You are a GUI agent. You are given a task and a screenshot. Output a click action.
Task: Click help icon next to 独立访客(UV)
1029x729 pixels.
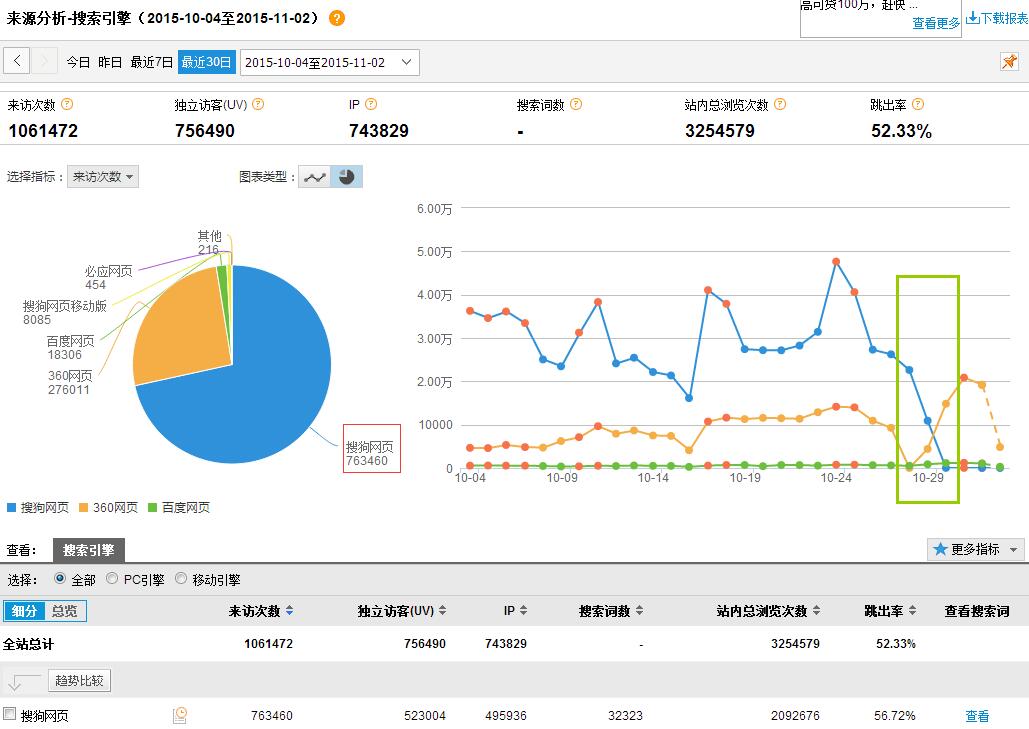[x=258, y=104]
